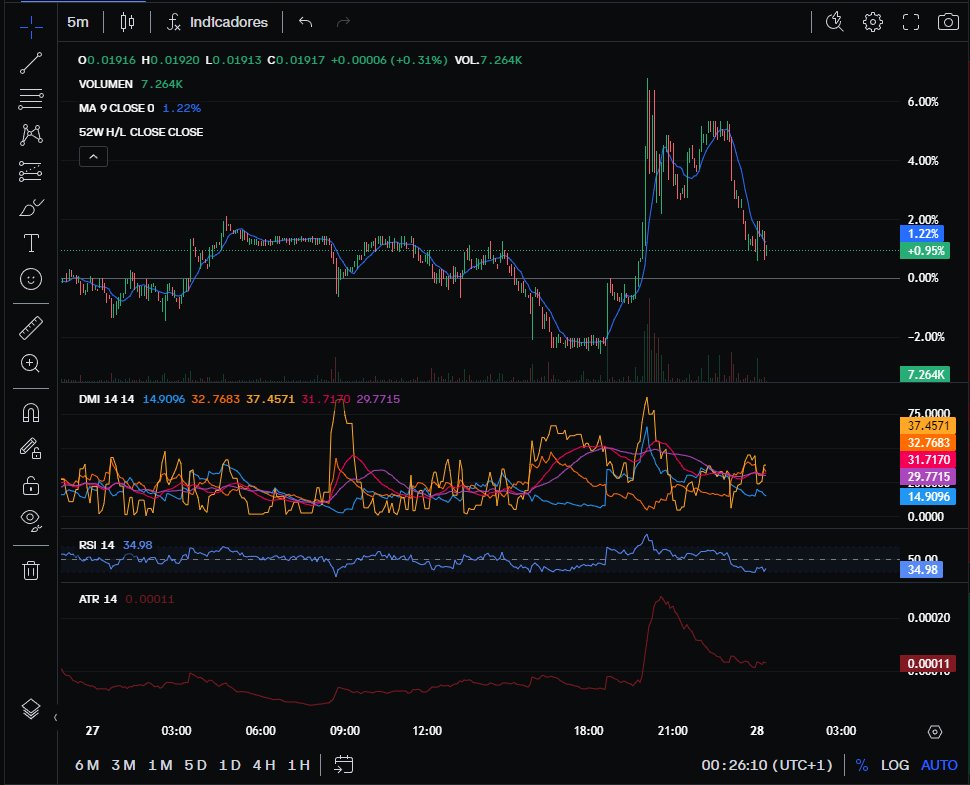Open the horizontal lines tool group
Image resolution: width=970 pixels, height=785 pixels.
pyautogui.click(x=31, y=99)
